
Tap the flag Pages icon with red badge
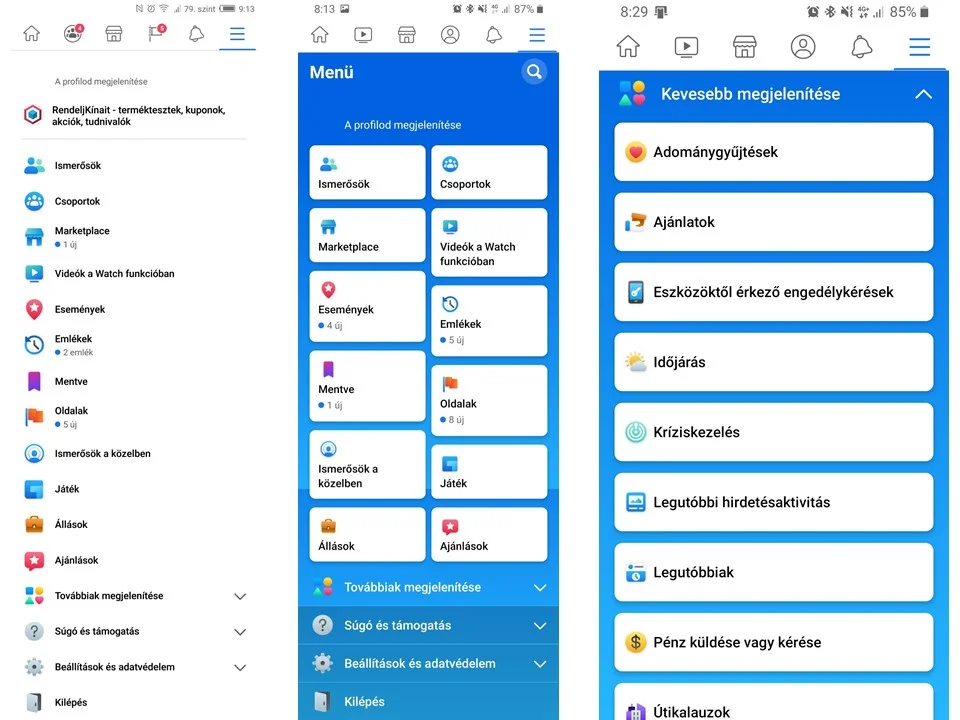[x=156, y=33]
